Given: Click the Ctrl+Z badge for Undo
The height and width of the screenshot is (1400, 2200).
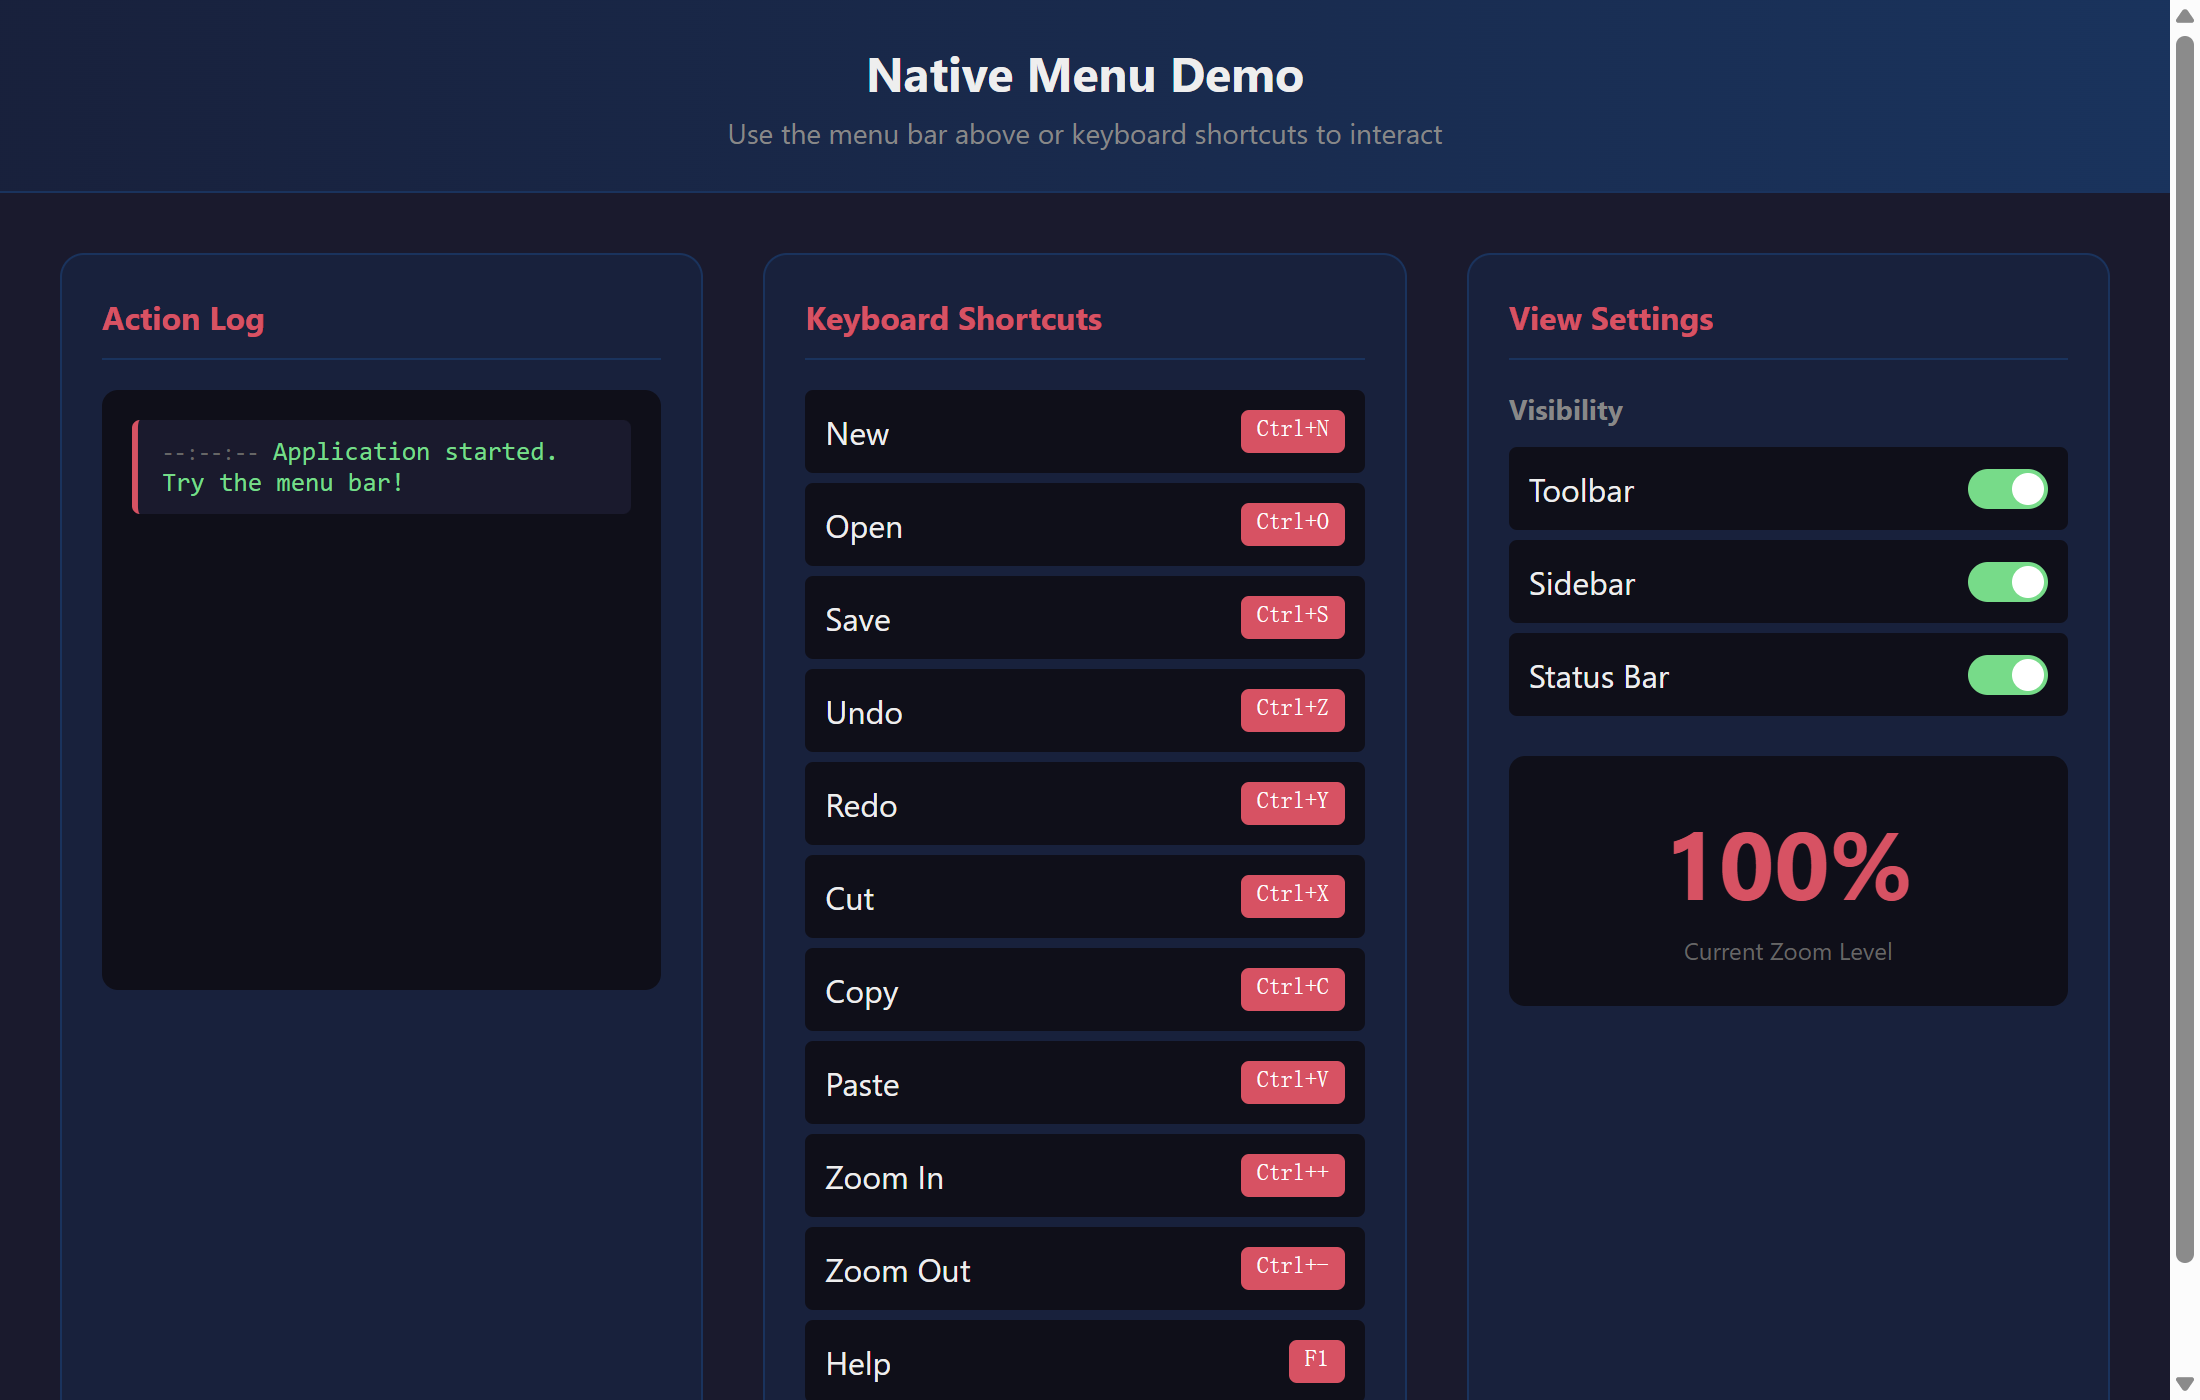Looking at the screenshot, I should coord(1292,709).
